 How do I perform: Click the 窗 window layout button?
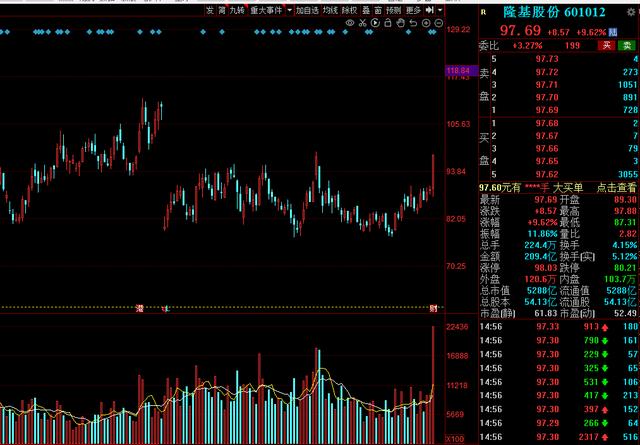coord(378,10)
